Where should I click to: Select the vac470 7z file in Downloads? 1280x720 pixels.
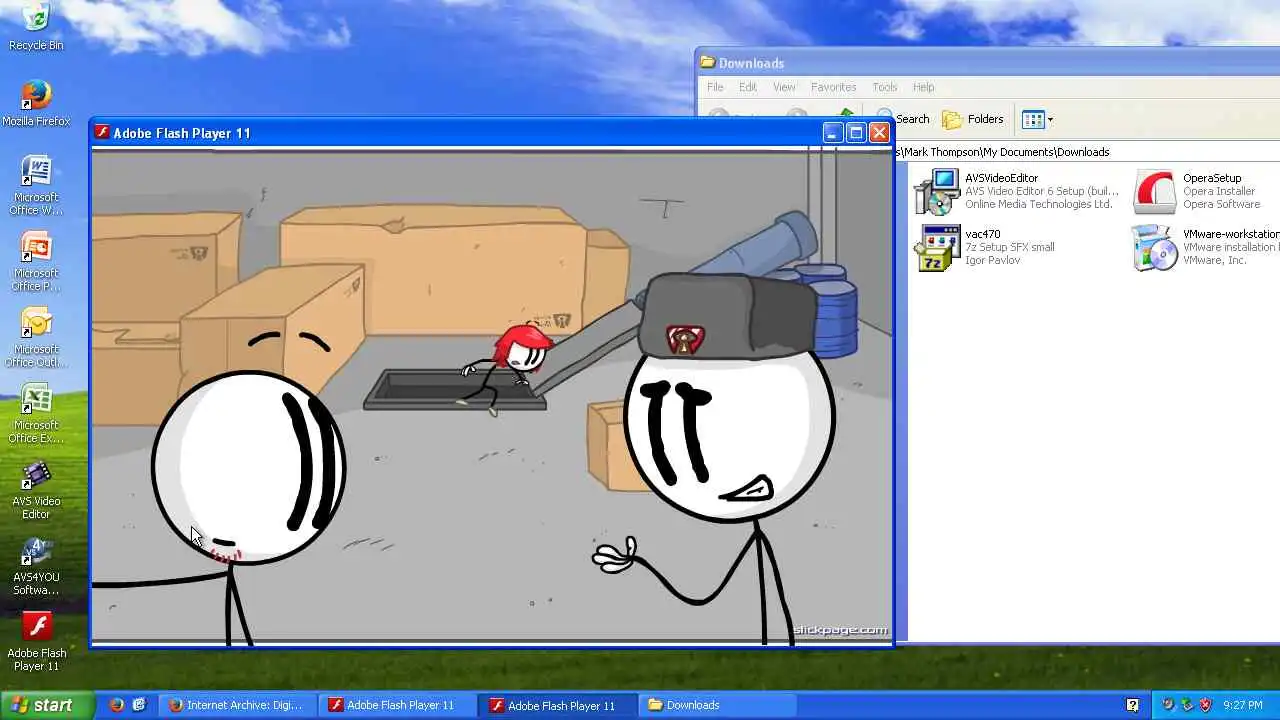[x=985, y=247]
